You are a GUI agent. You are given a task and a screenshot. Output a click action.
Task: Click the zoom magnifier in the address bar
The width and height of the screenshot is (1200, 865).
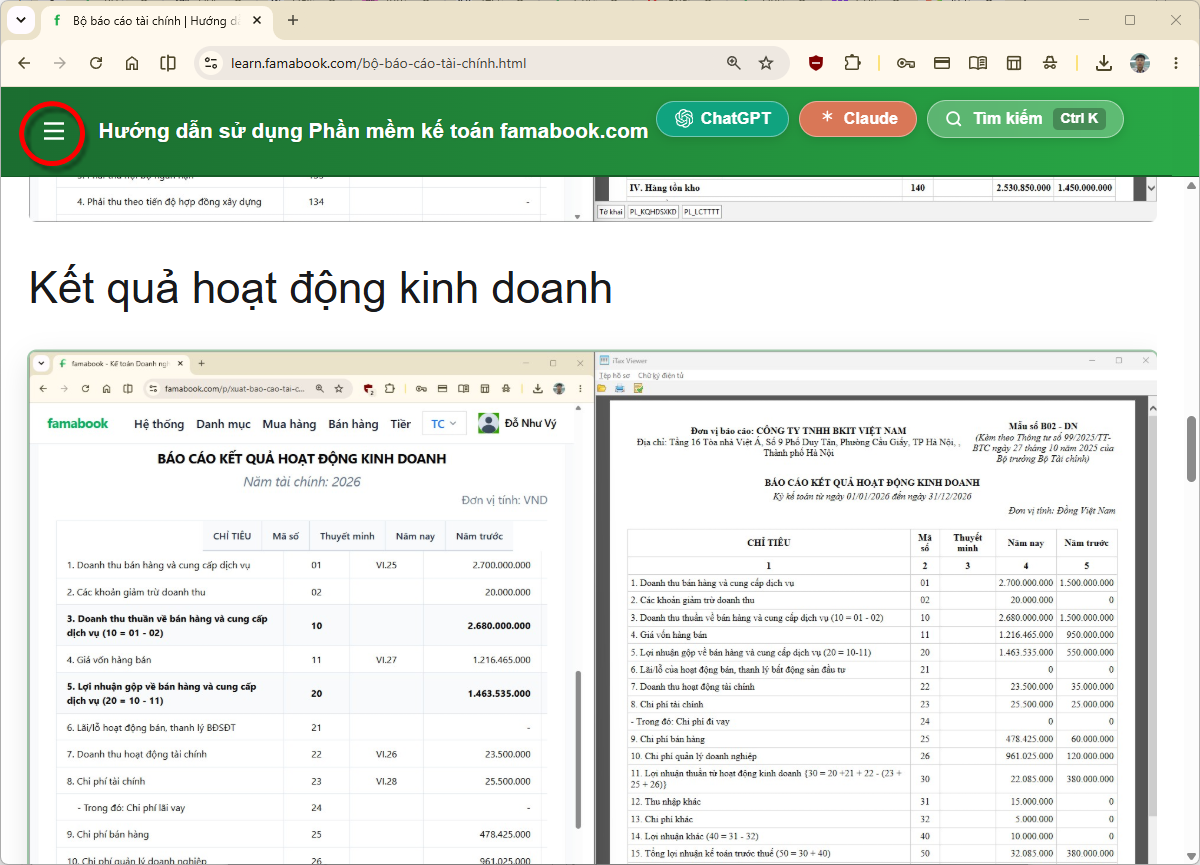734,63
